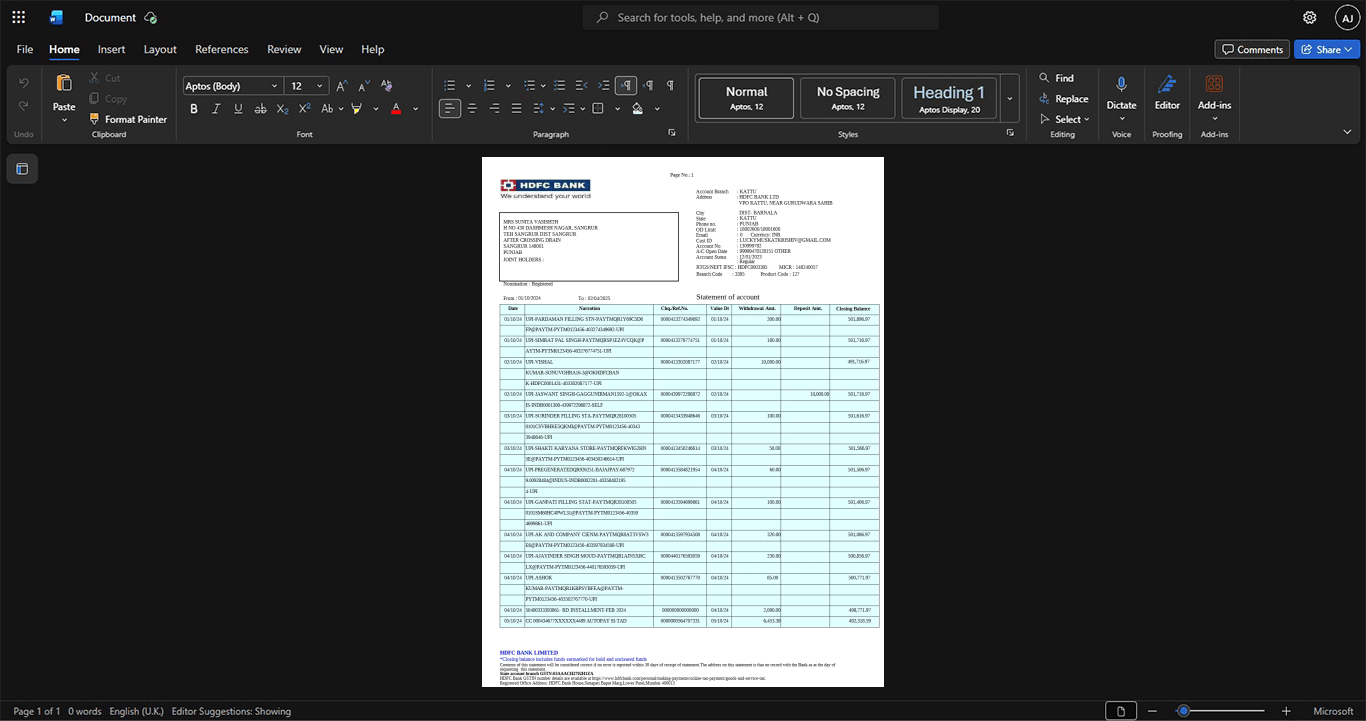The image size is (1366, 721).
Task: Open Styles dialog launcher icon
Action: [1010, 133]
